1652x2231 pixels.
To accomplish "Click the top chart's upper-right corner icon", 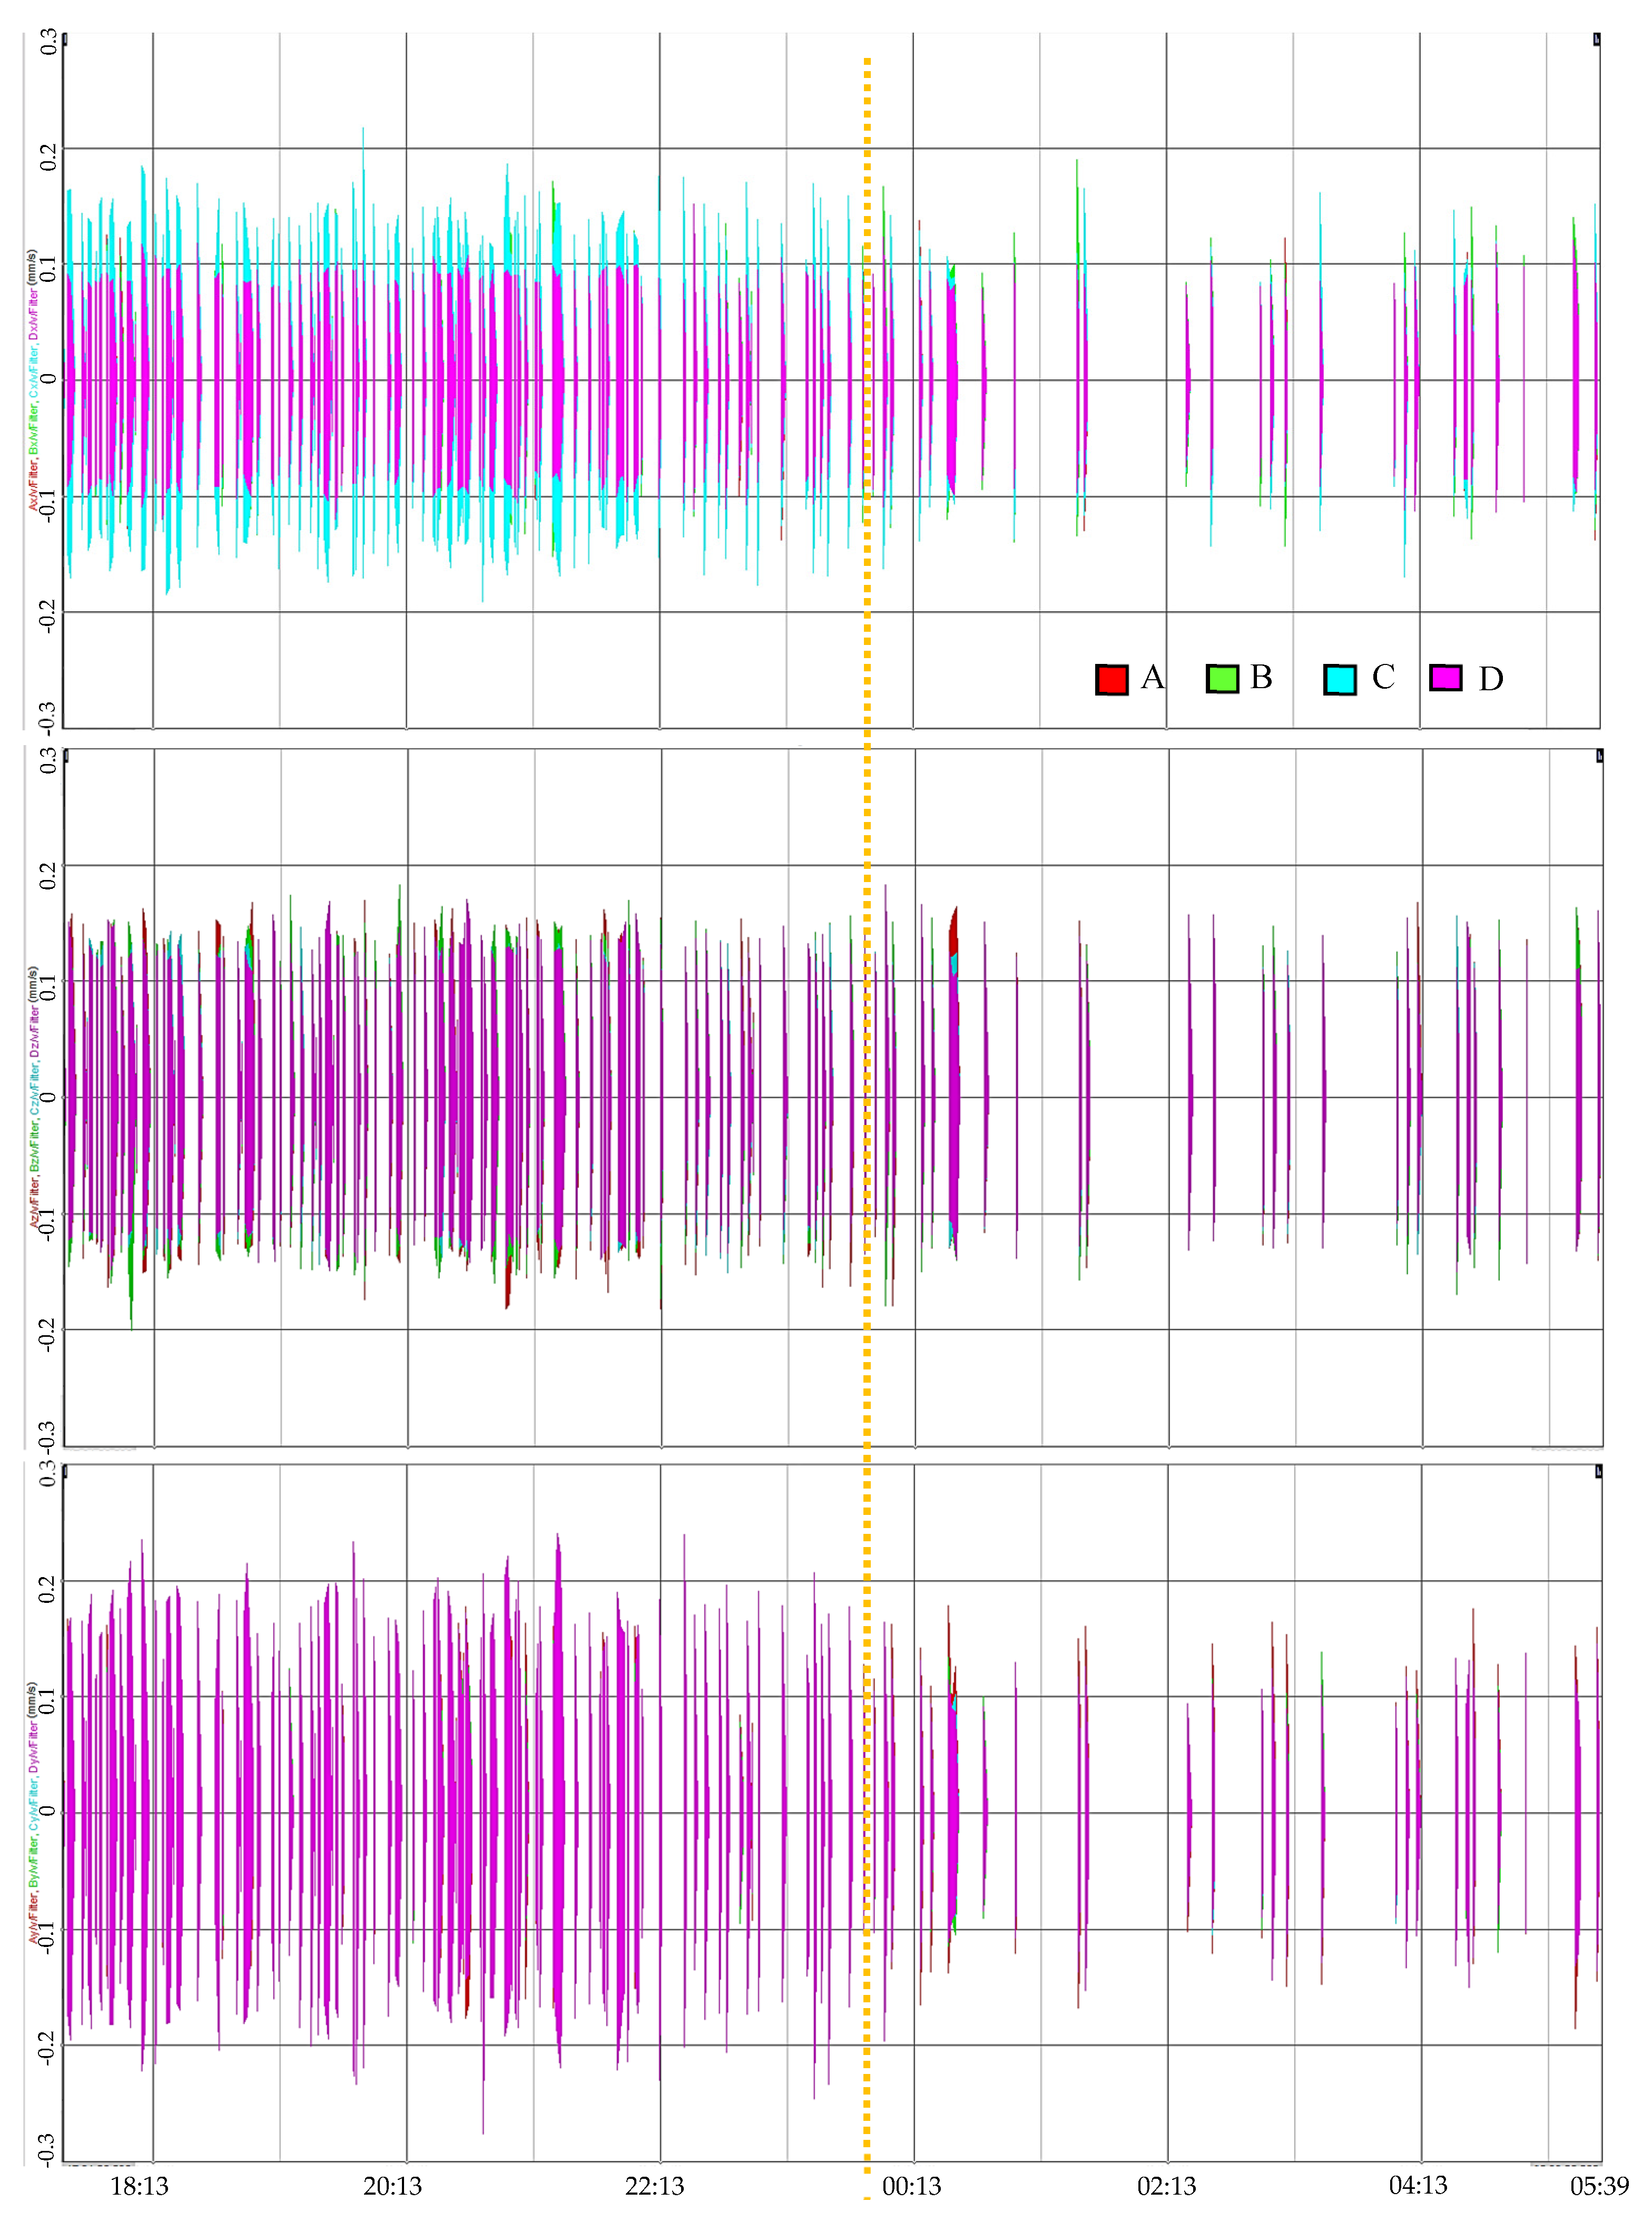I will click(1596, 39).
